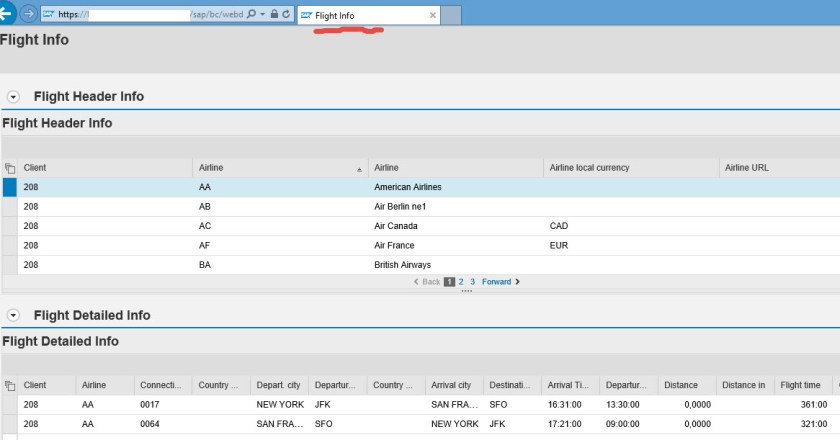Collapse the Flight Detailed Info section
The height and width of the screenshot is (440, 840).
click(x=14, y=316)
